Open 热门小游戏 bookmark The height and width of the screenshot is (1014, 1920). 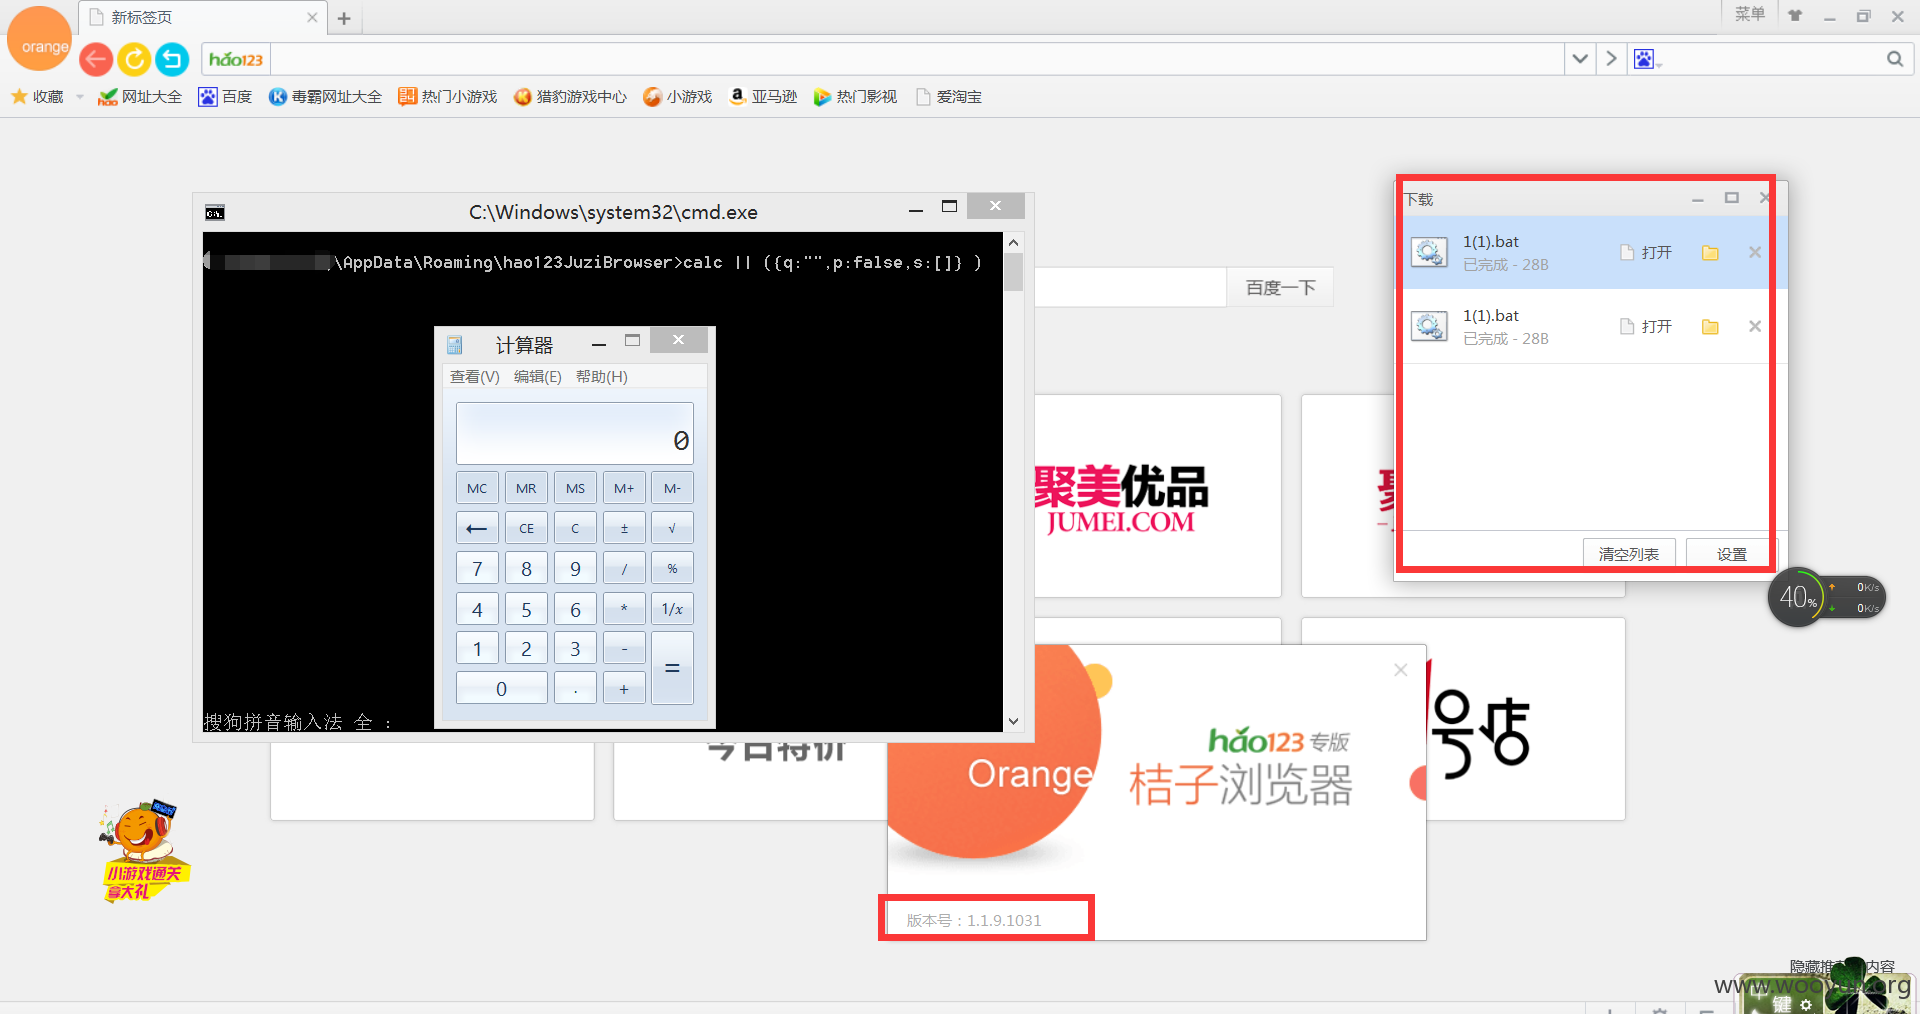click(x=448, y=97)
